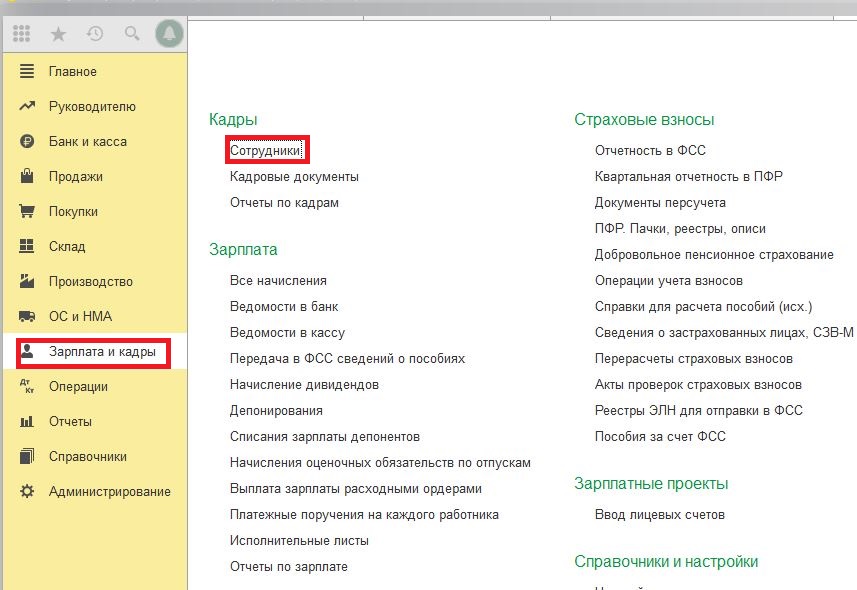The image size is (857, 590).
Task: Click the Отчеты bar chart icon
Action: [x=27, y=421]
